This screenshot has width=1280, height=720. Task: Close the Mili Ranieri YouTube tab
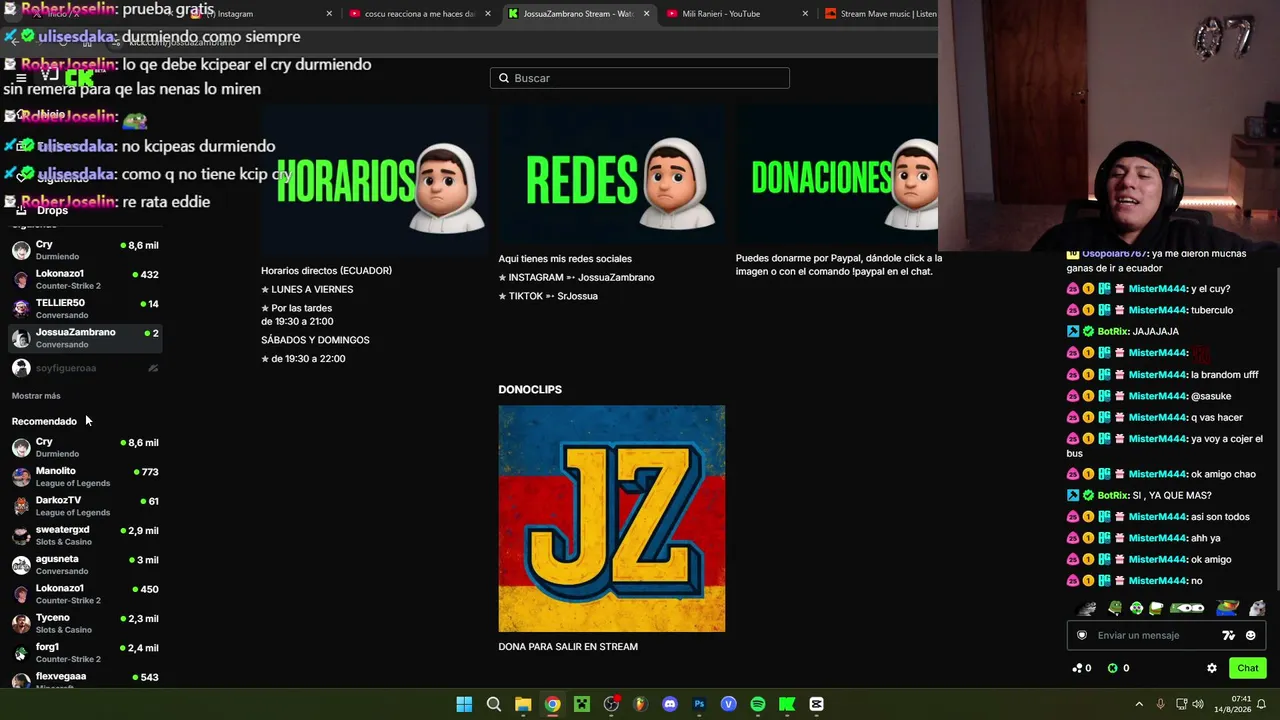805,14
